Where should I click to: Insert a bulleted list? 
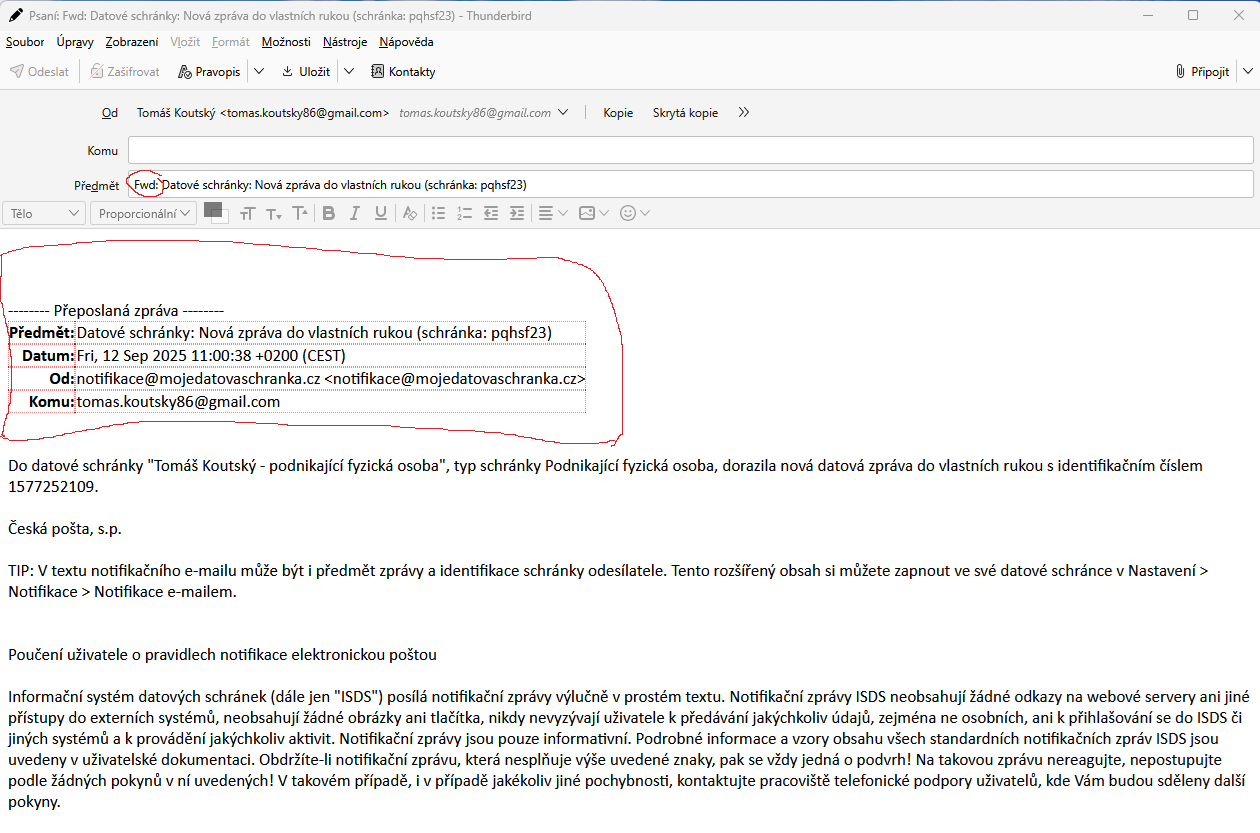click(438, 213)
